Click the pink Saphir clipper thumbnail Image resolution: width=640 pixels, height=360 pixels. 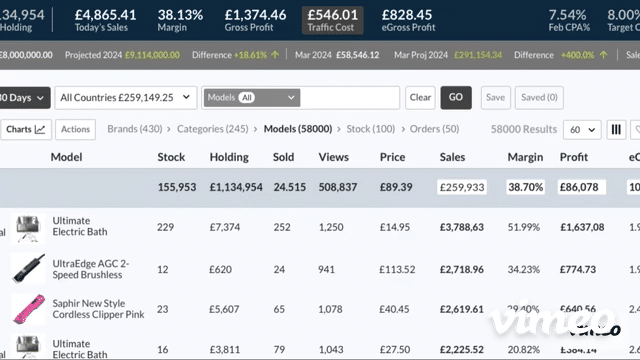28,309
